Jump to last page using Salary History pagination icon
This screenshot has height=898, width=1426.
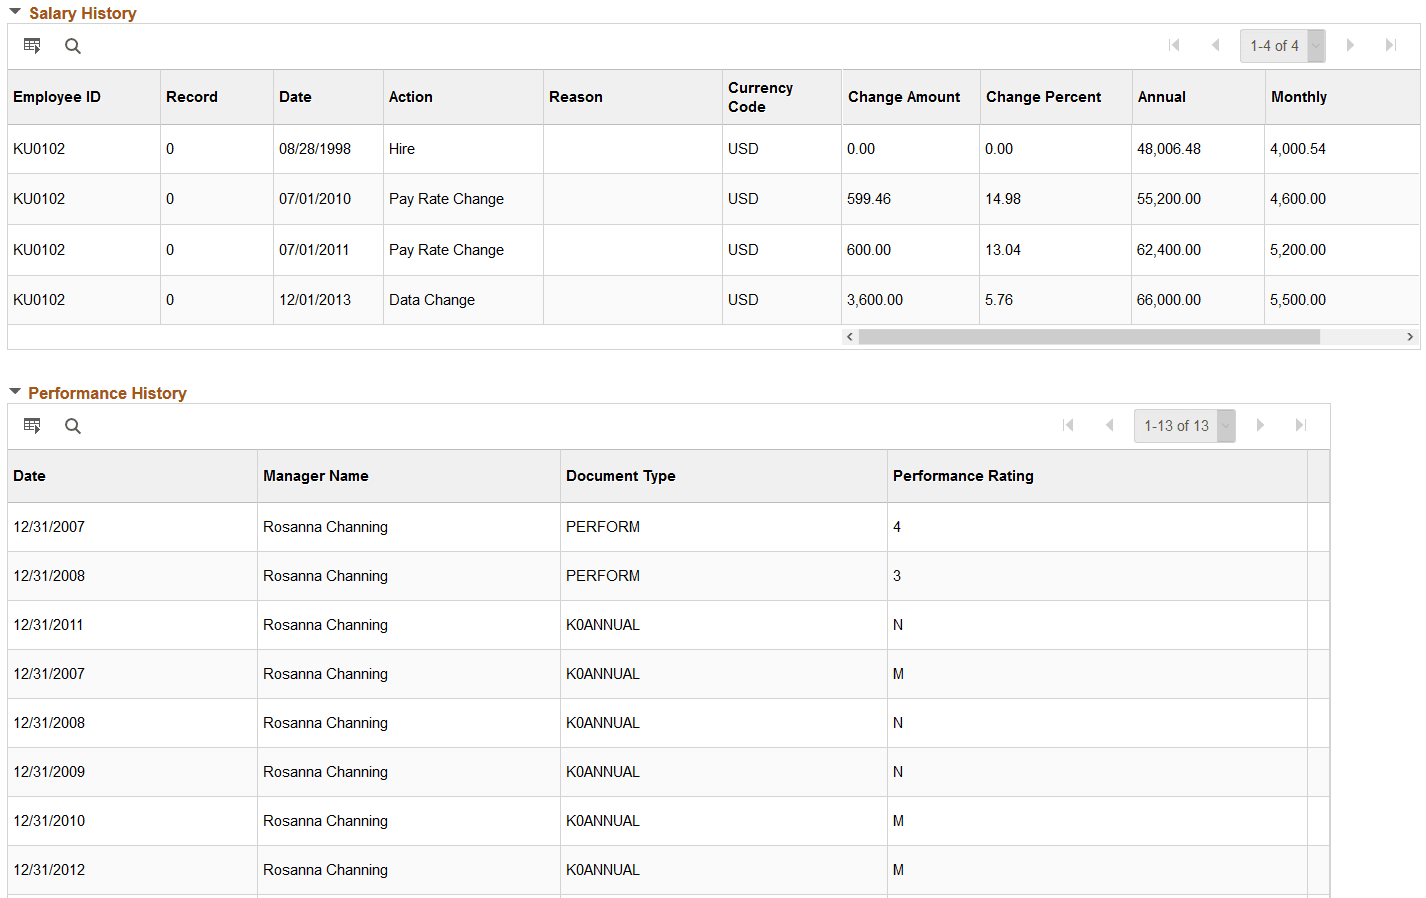click(1391, 45)
